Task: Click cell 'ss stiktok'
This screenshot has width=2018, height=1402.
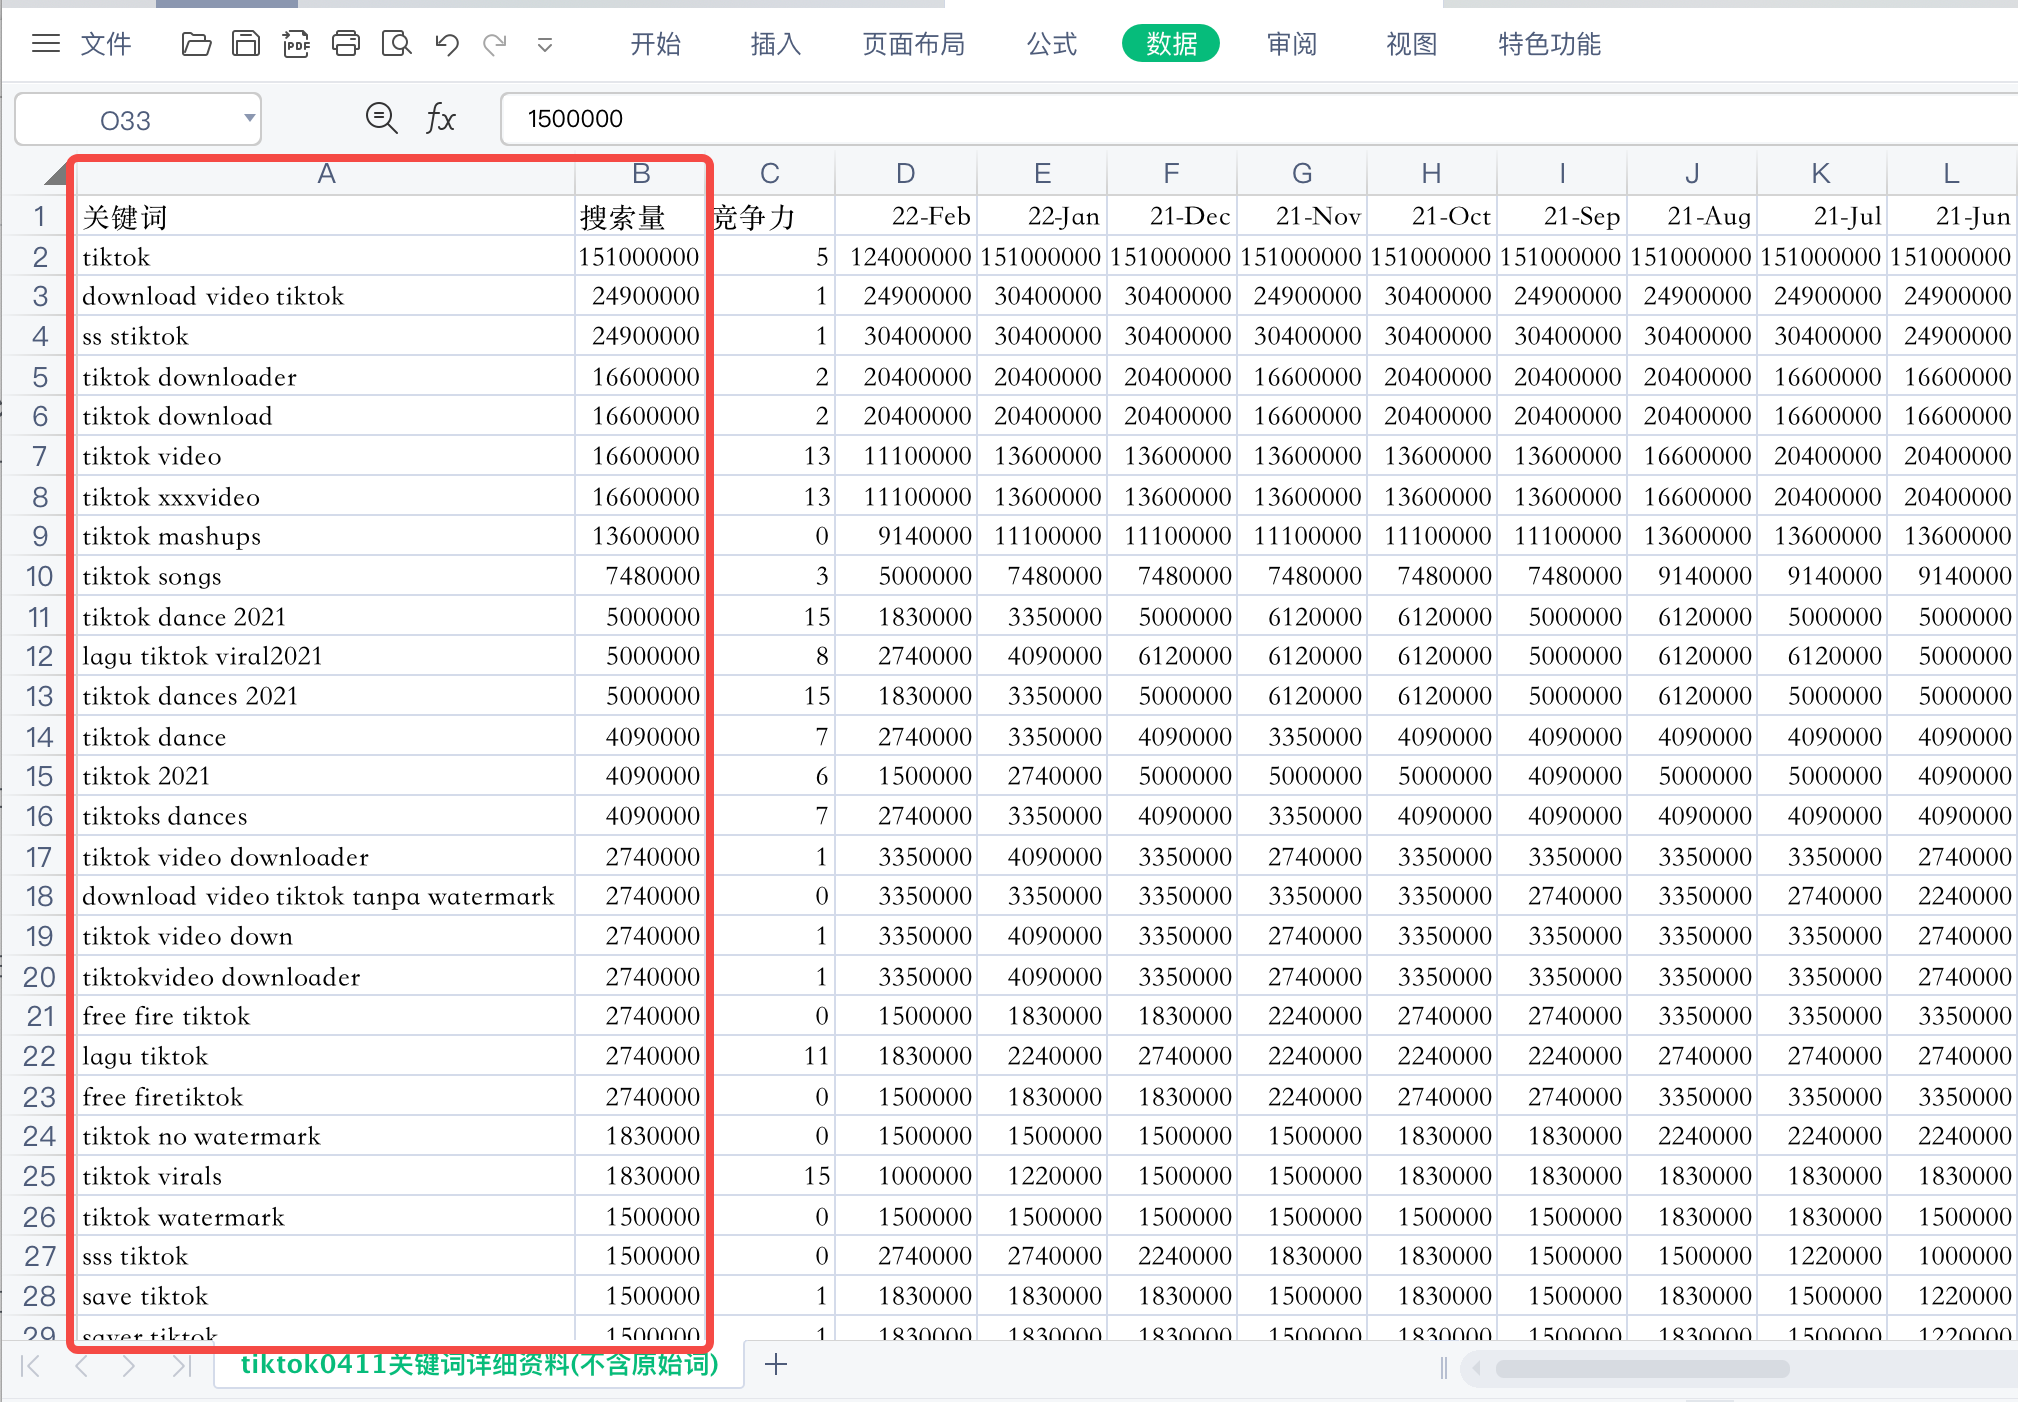Action: [326, 337]
